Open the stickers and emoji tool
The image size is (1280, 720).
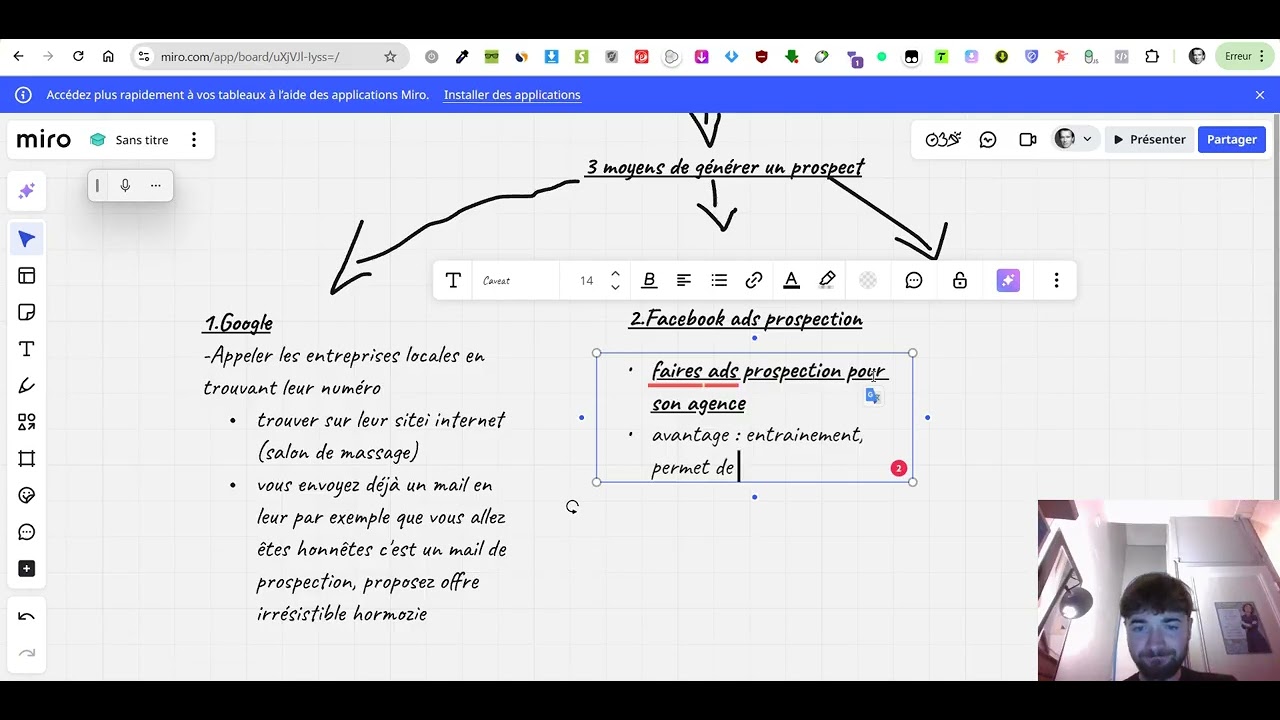click(27, 495)
